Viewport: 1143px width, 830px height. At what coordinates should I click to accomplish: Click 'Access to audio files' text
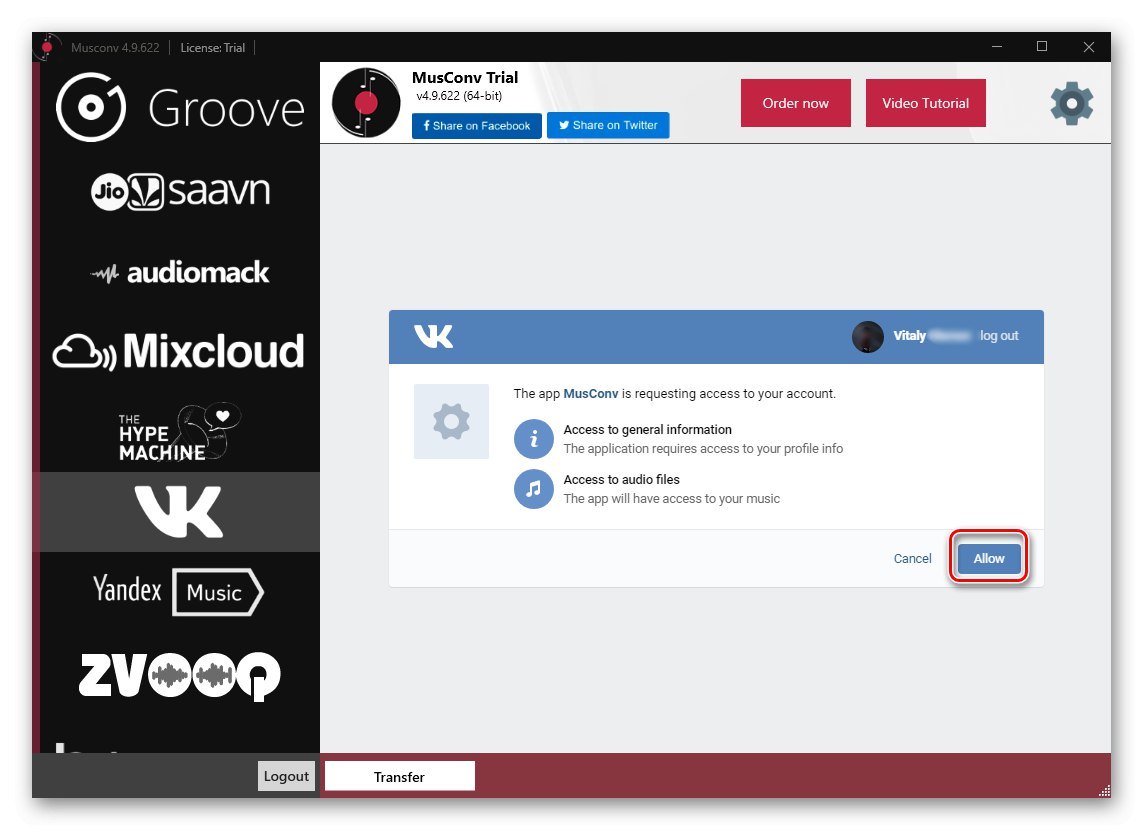click(x=621, y=479)
